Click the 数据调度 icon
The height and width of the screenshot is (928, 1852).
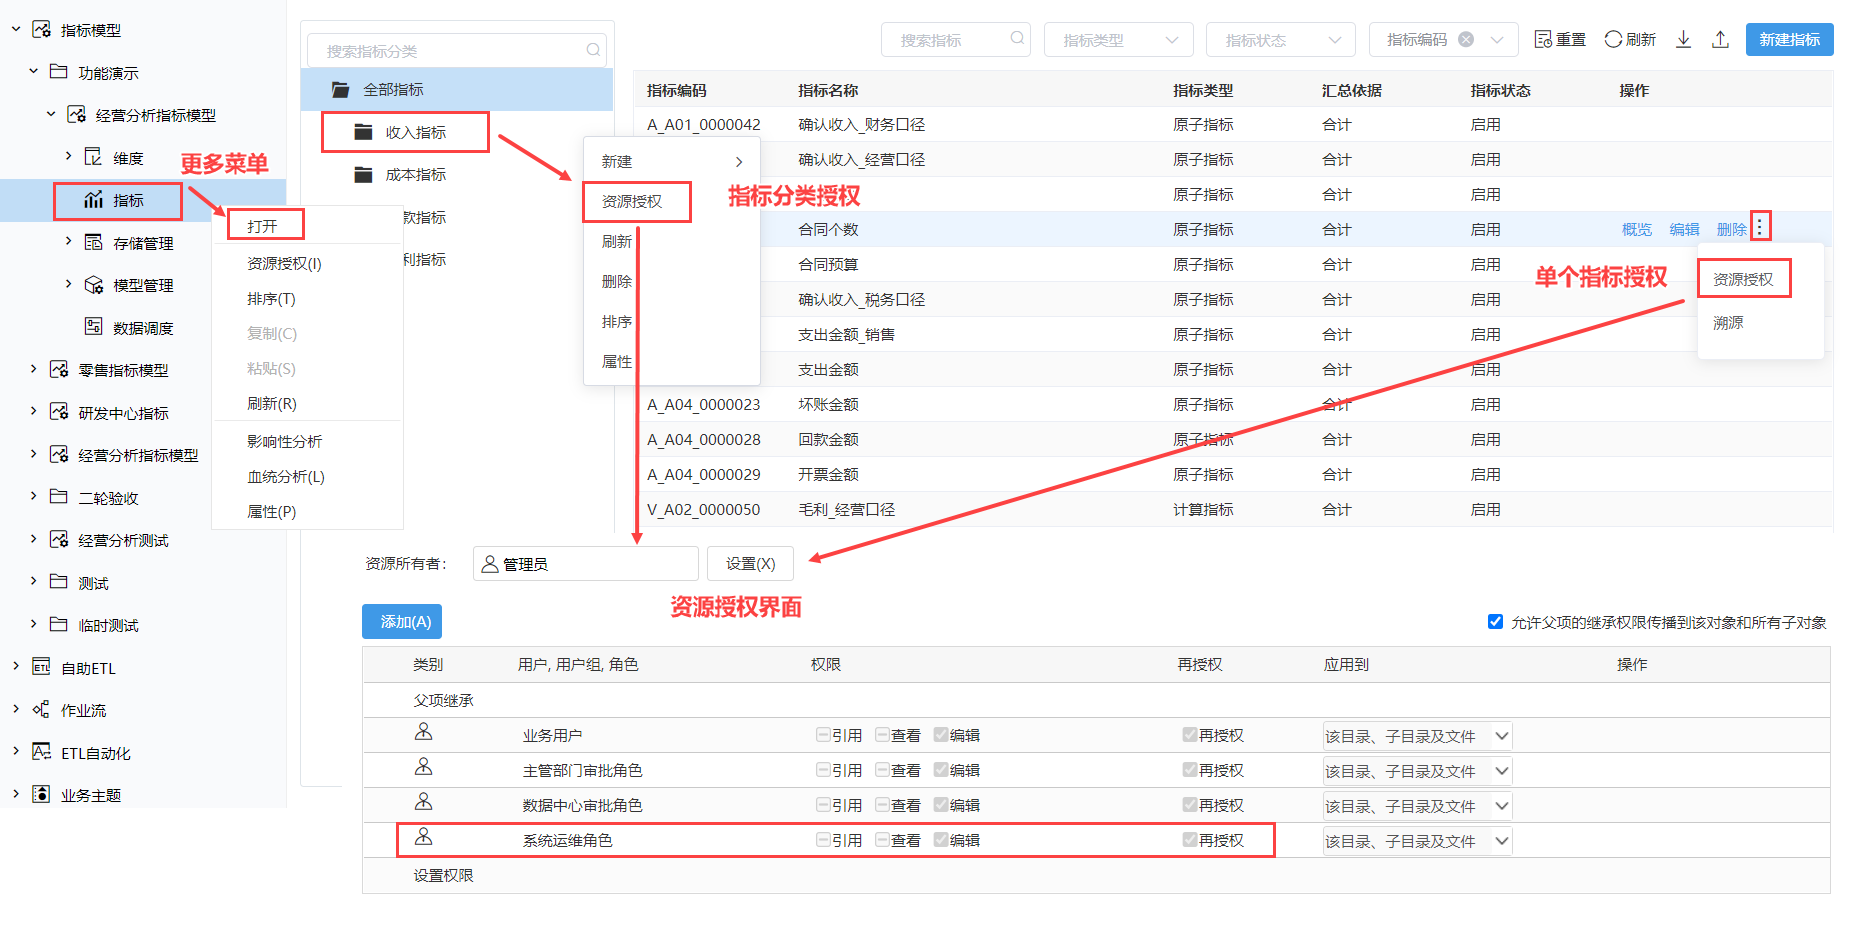pos(94,327)
